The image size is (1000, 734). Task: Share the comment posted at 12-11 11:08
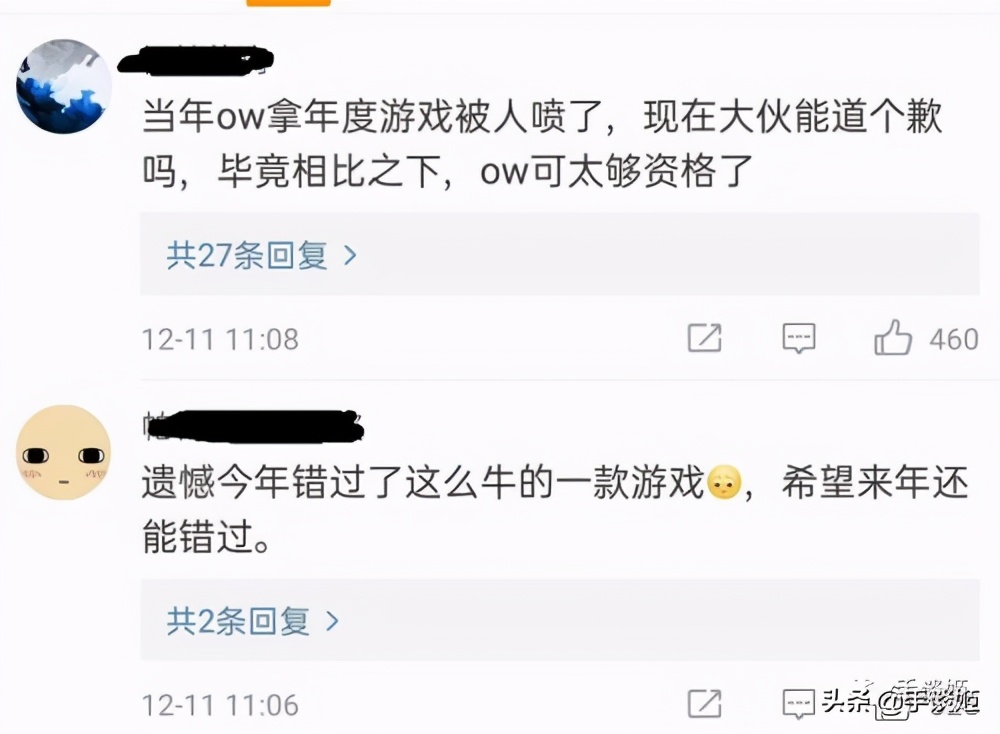coord(705,338)
